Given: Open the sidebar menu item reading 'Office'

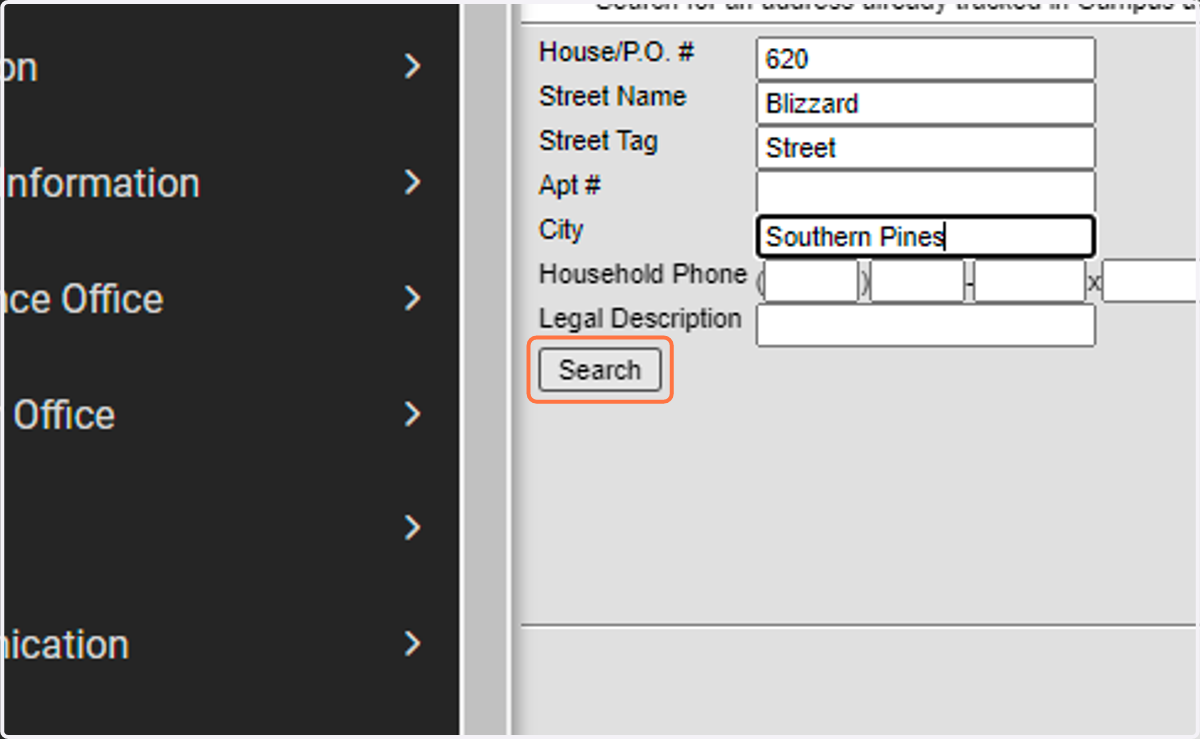Looking at the screenshot, I should (x=64, y=415).
